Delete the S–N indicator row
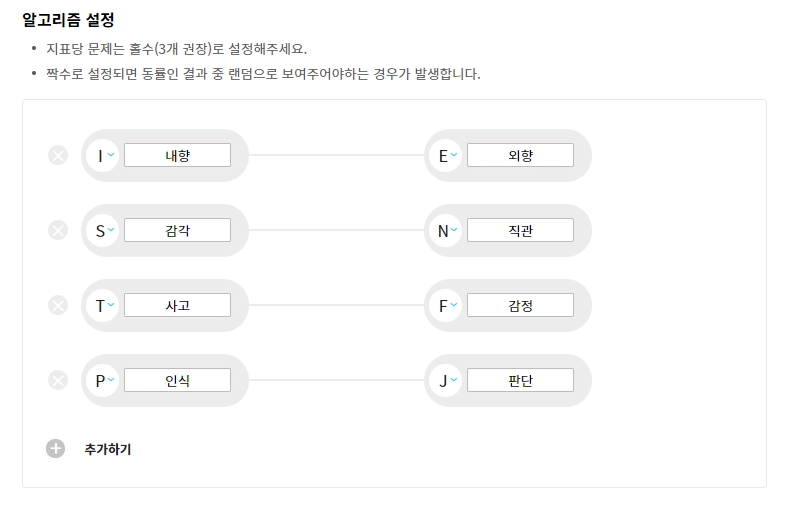The width and height of the screenshot is (789, 507). 58,230
